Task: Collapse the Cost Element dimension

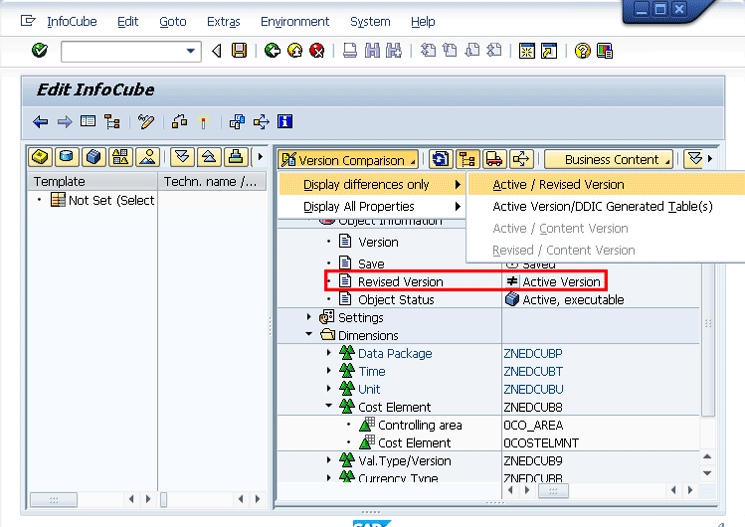Action: click(x=329, y=408)
